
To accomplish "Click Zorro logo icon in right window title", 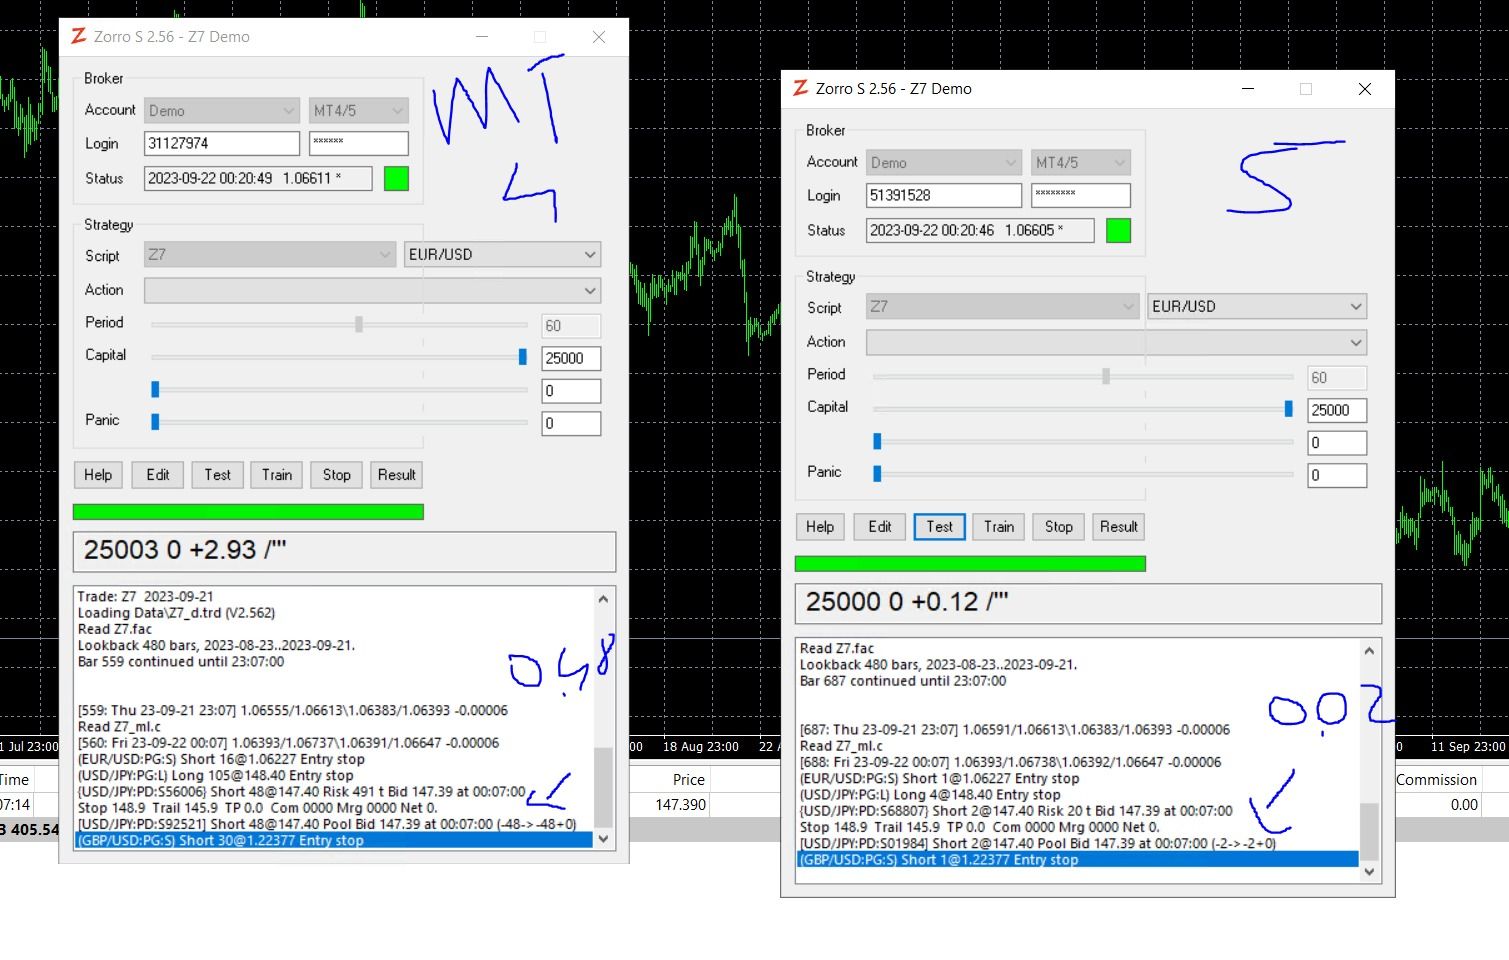I will (x=800, y=88).
